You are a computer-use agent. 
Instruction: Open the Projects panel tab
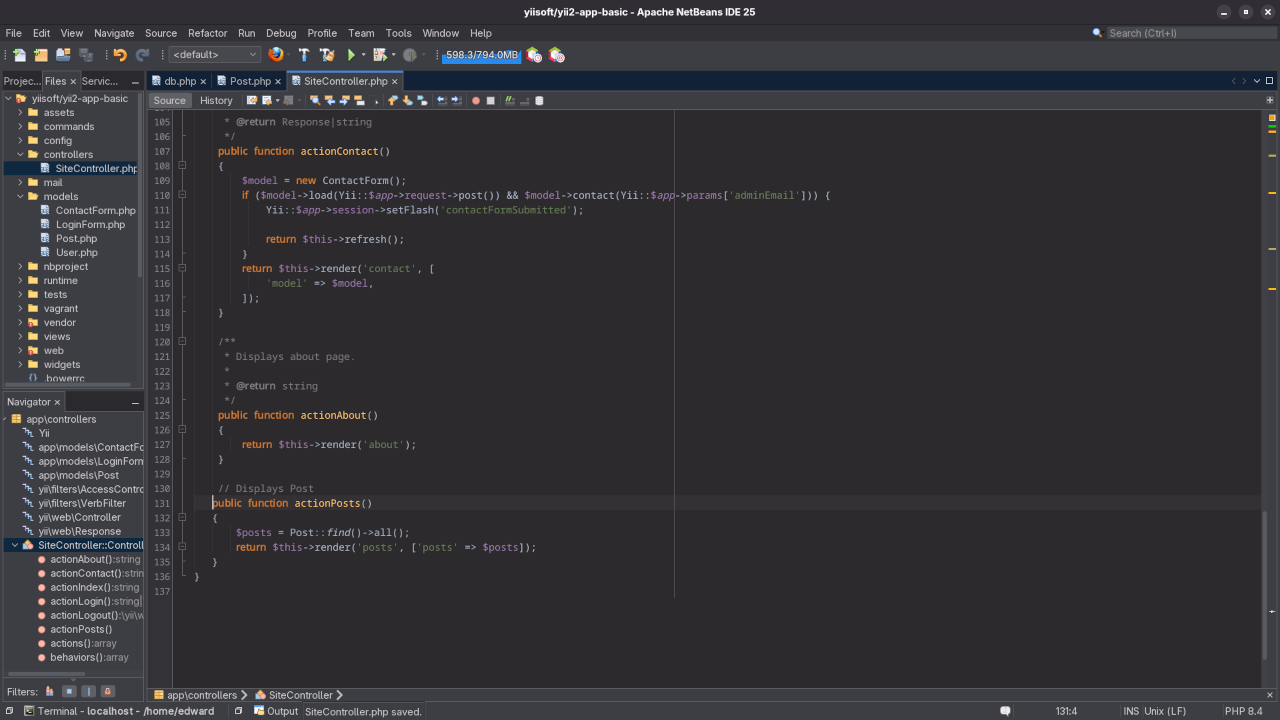pyautogui.click(x=22, y=81)
